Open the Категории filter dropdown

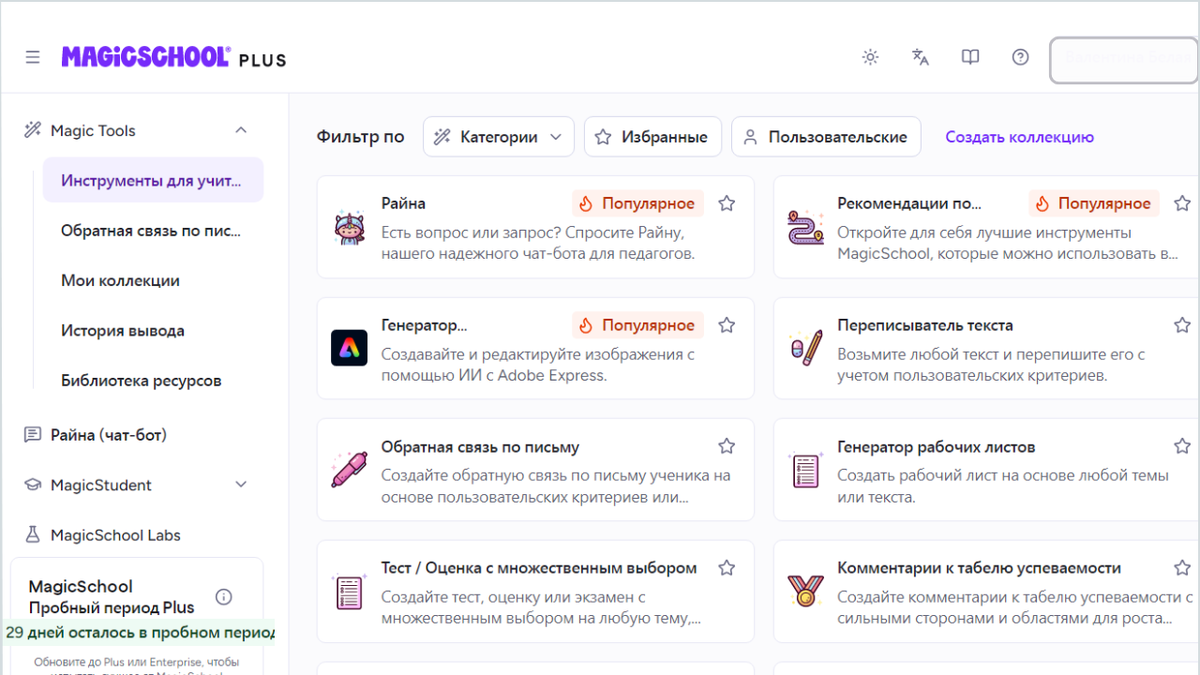[x=499, y=137]
